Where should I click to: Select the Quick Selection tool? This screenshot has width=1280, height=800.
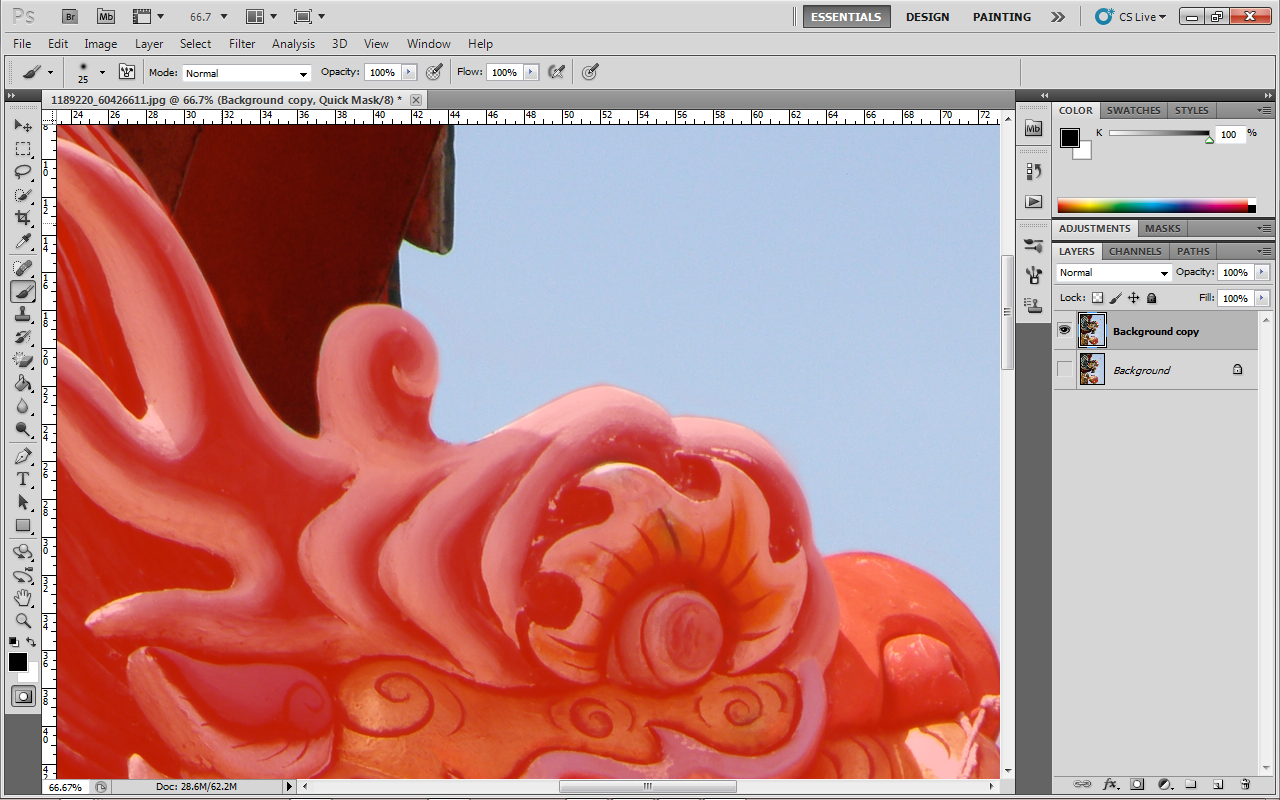point(23,195)
